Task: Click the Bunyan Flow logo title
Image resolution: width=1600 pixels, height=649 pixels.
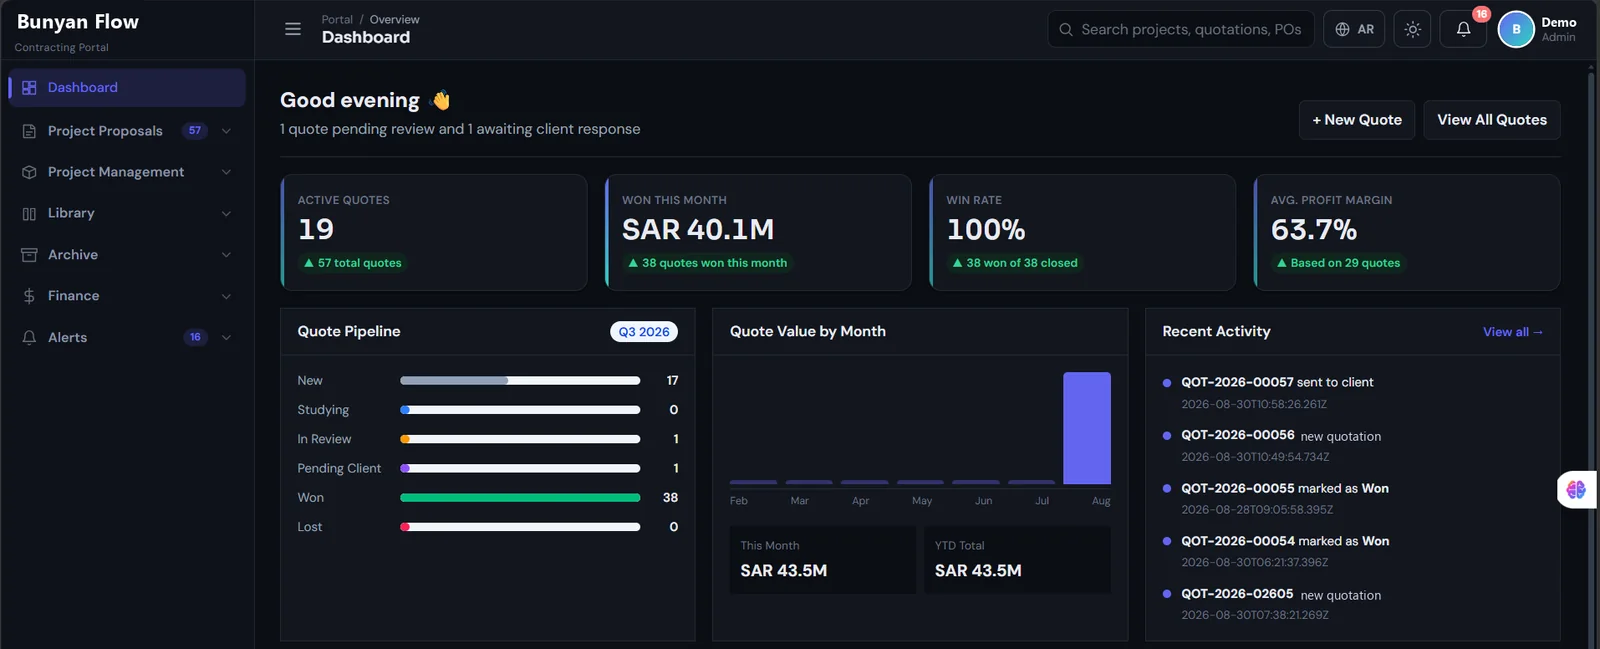Action: [x=78, y=22]
